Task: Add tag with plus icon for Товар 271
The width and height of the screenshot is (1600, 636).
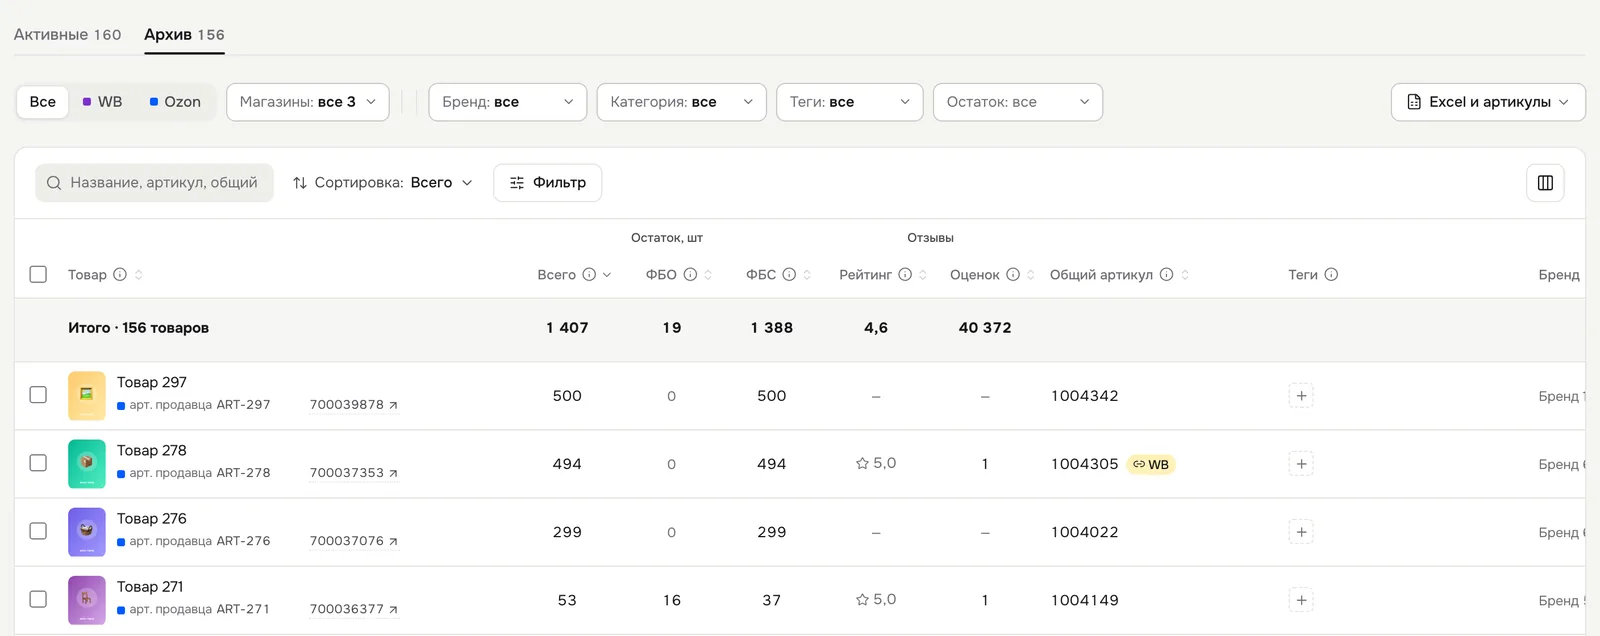Action: (1301, 600)
